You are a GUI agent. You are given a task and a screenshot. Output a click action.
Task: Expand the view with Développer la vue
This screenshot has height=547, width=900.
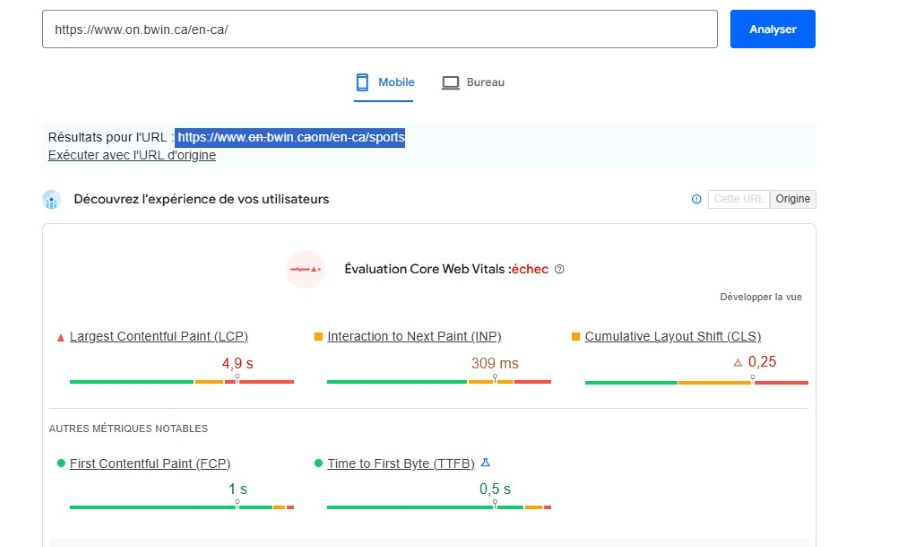tap(761, 297)
